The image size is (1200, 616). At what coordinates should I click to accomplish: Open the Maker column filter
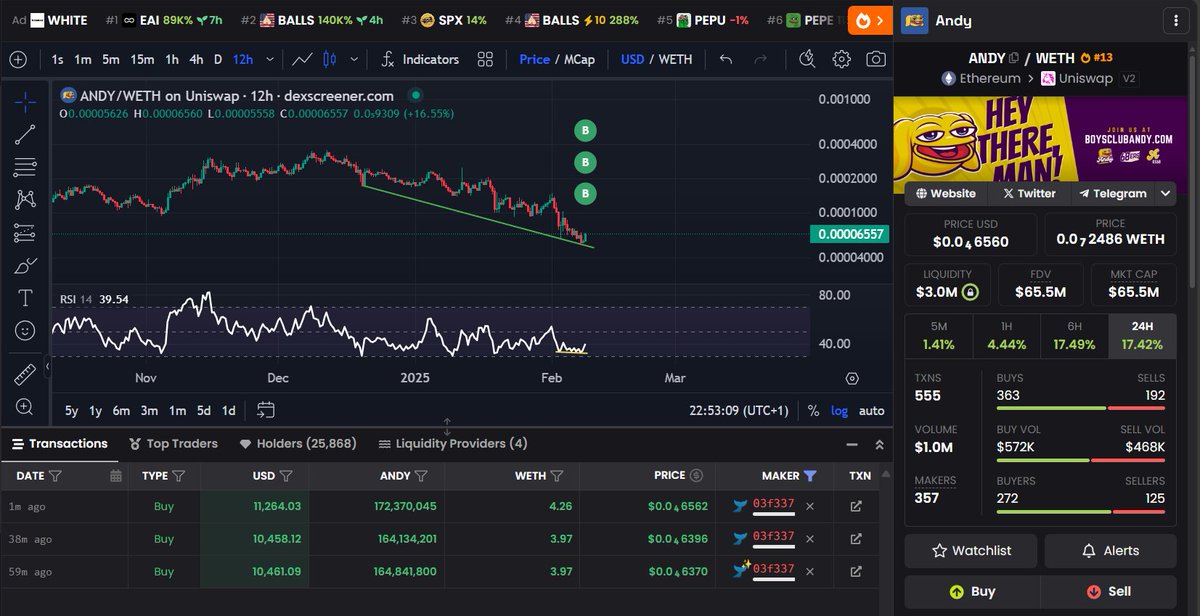pos(811,475)
